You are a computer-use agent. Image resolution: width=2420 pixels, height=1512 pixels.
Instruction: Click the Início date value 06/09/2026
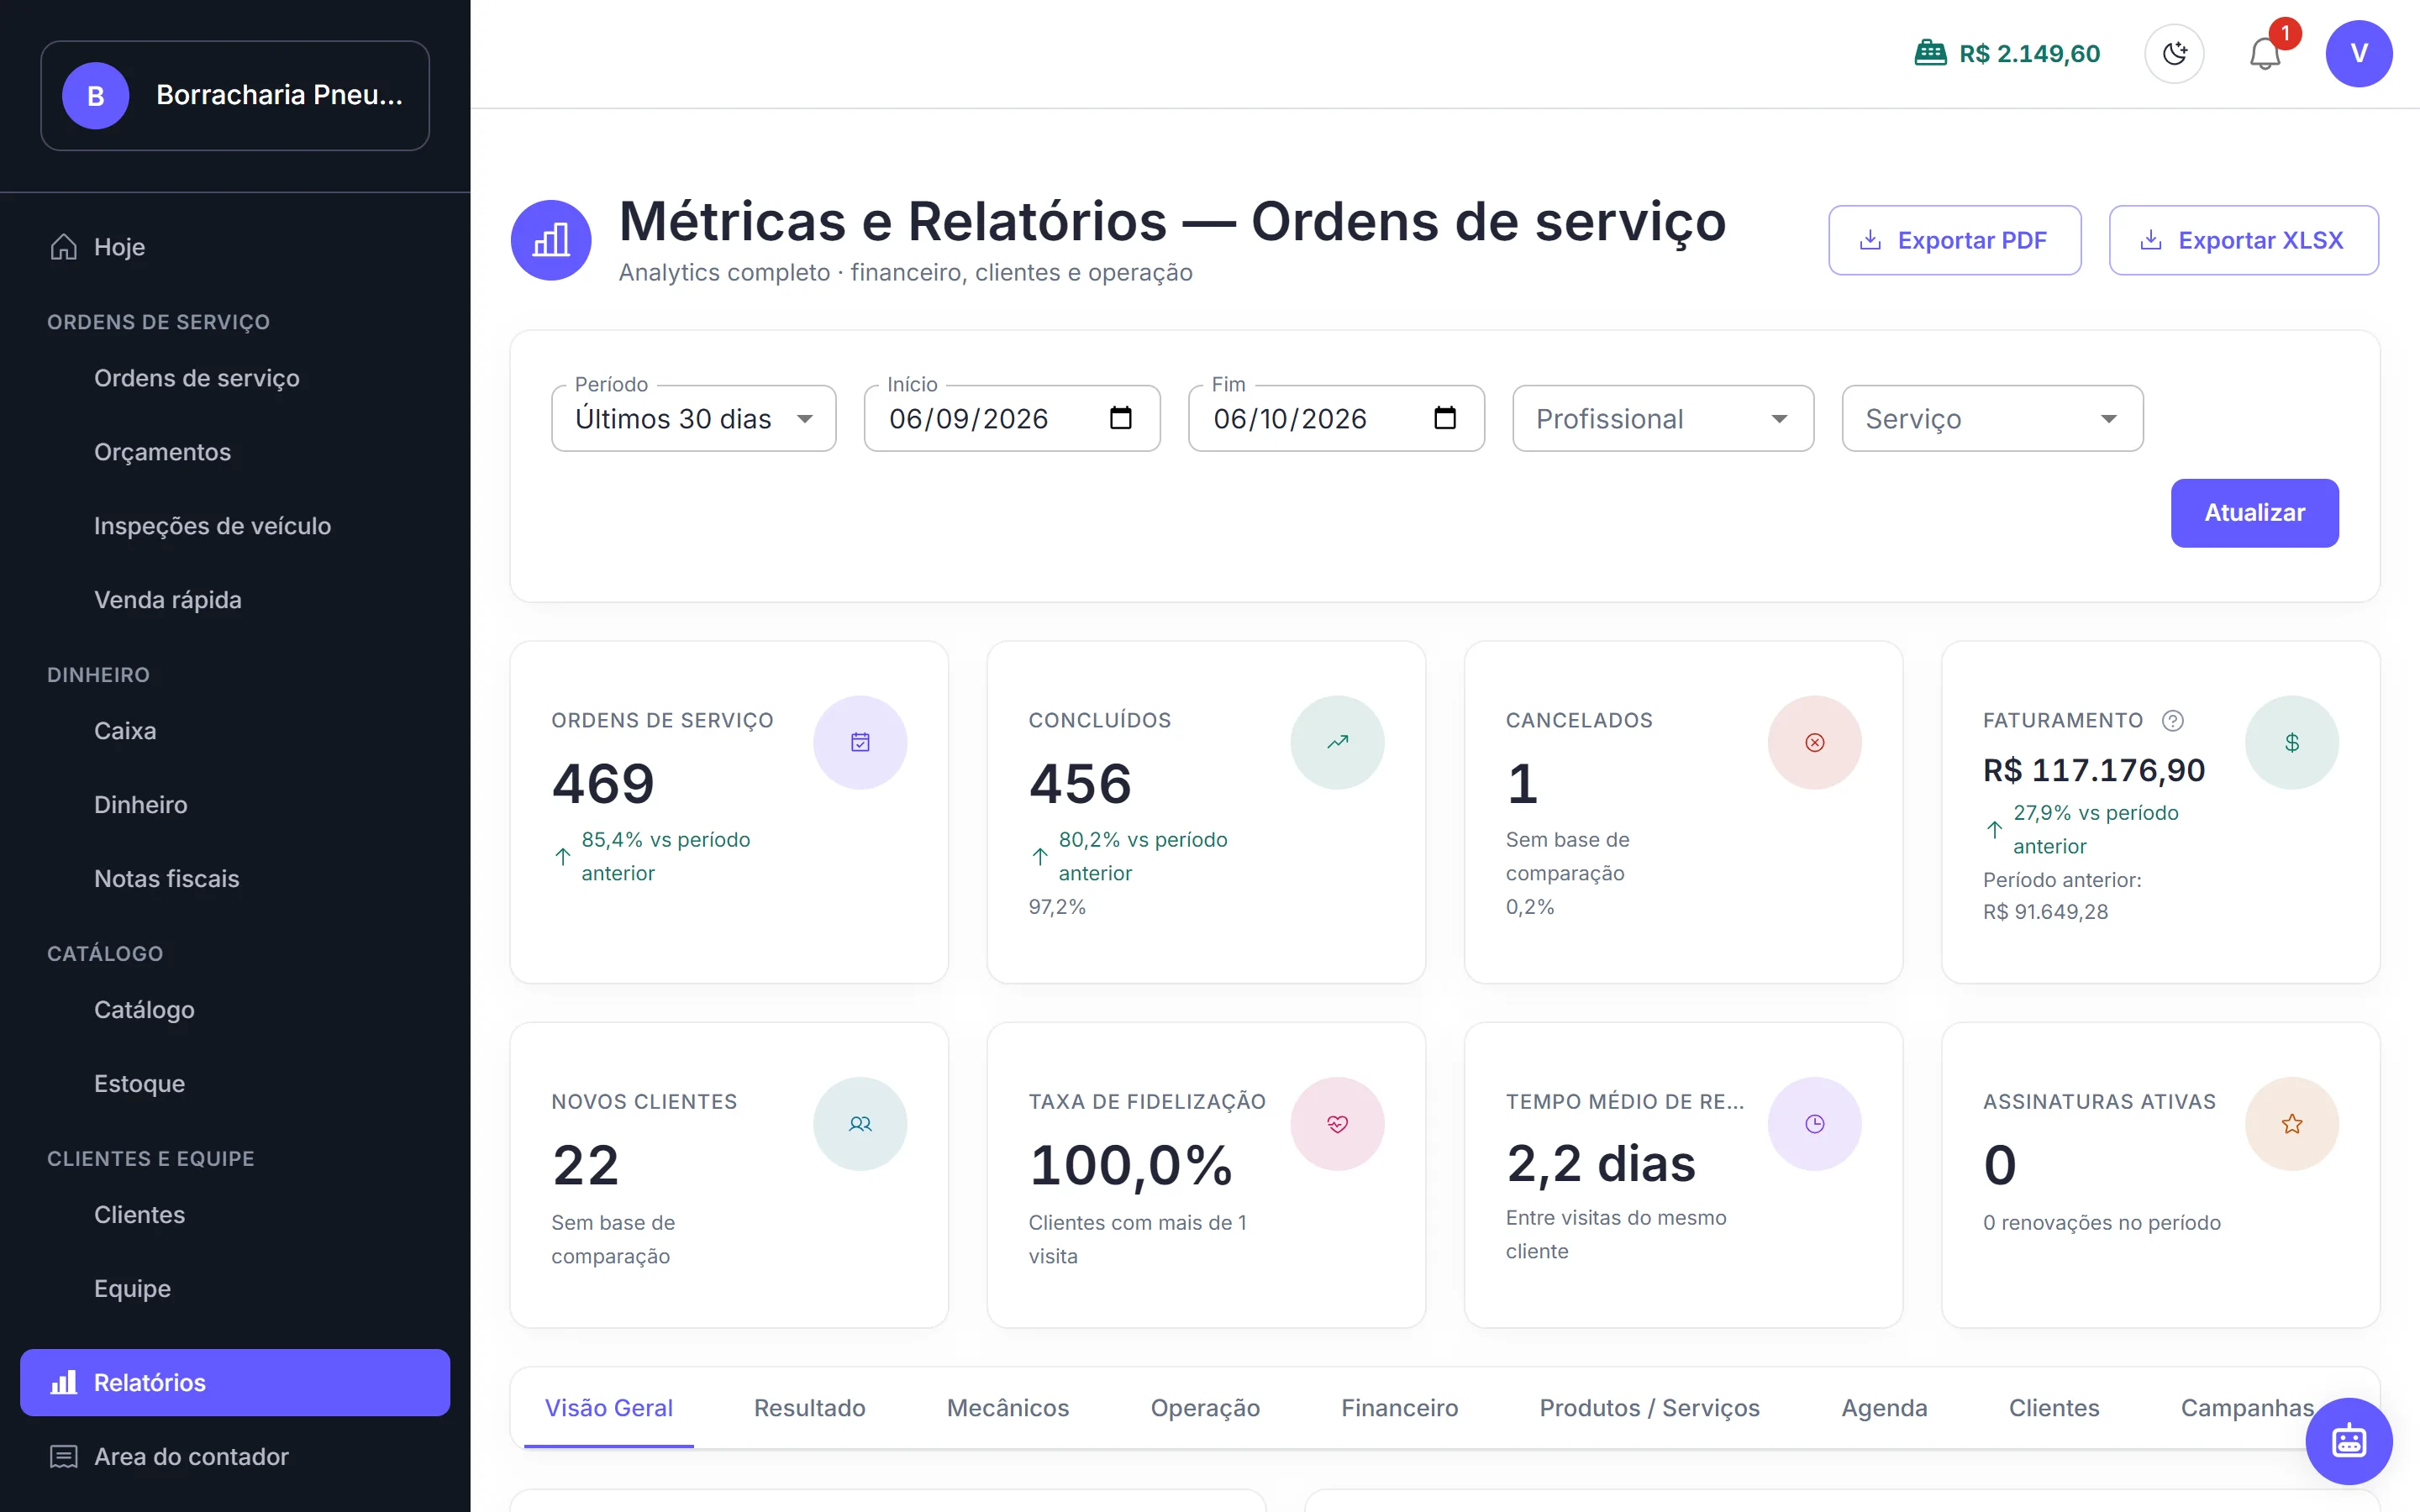(968, 419)
